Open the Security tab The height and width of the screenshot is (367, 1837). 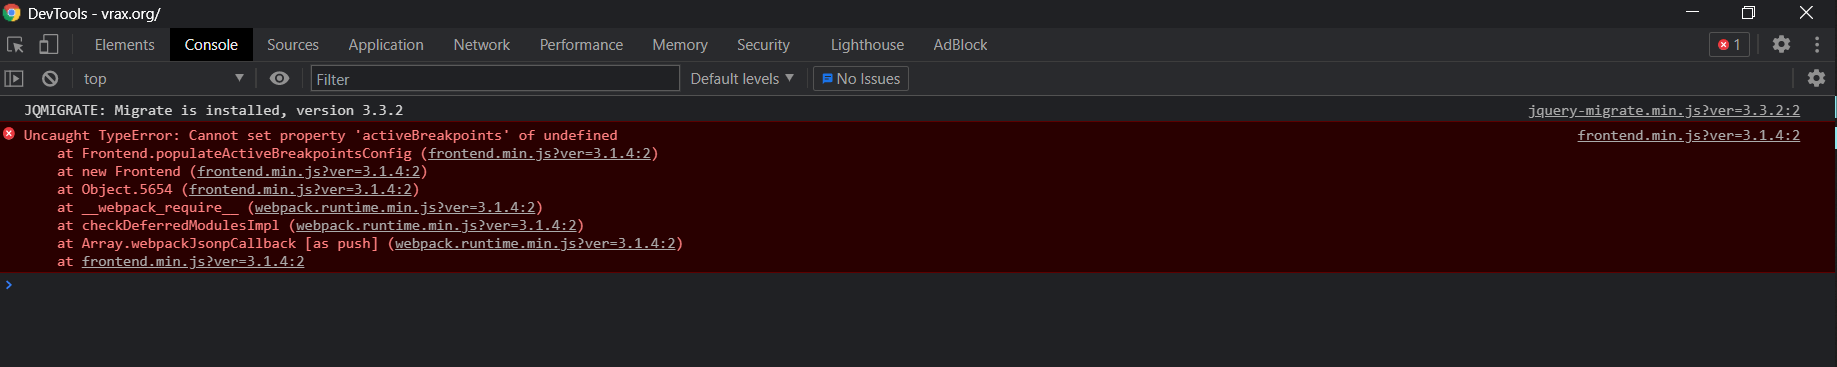(763, 45)
